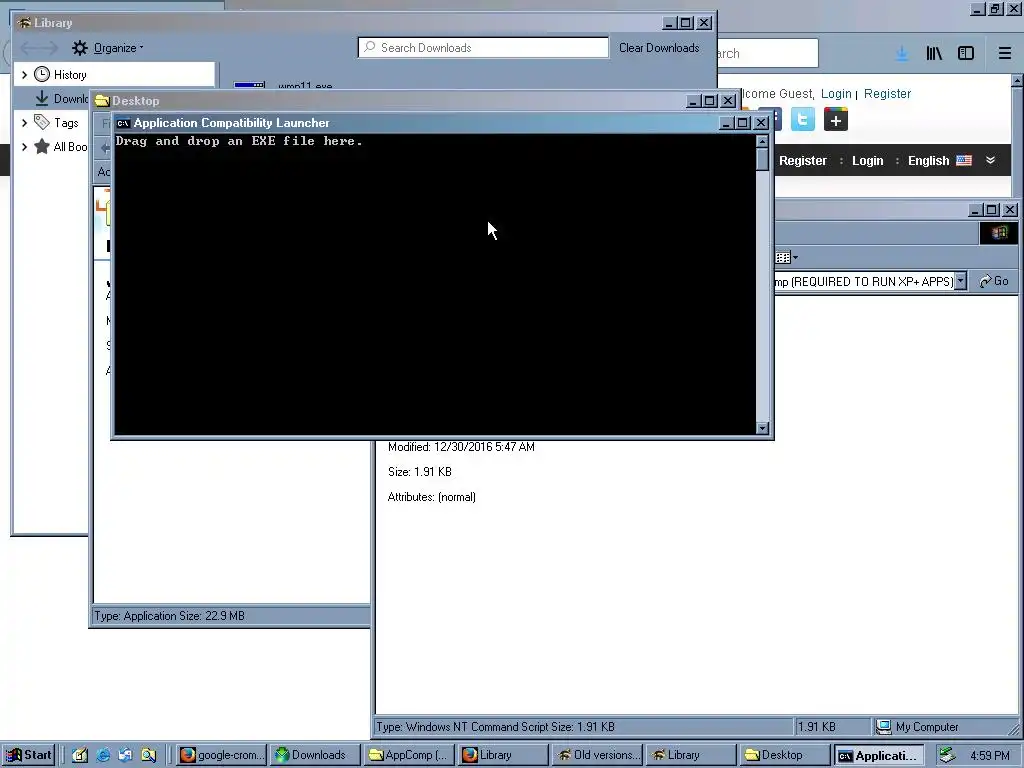
Task: Click the Library window title bar icon
Action: (x=24, y=22)
